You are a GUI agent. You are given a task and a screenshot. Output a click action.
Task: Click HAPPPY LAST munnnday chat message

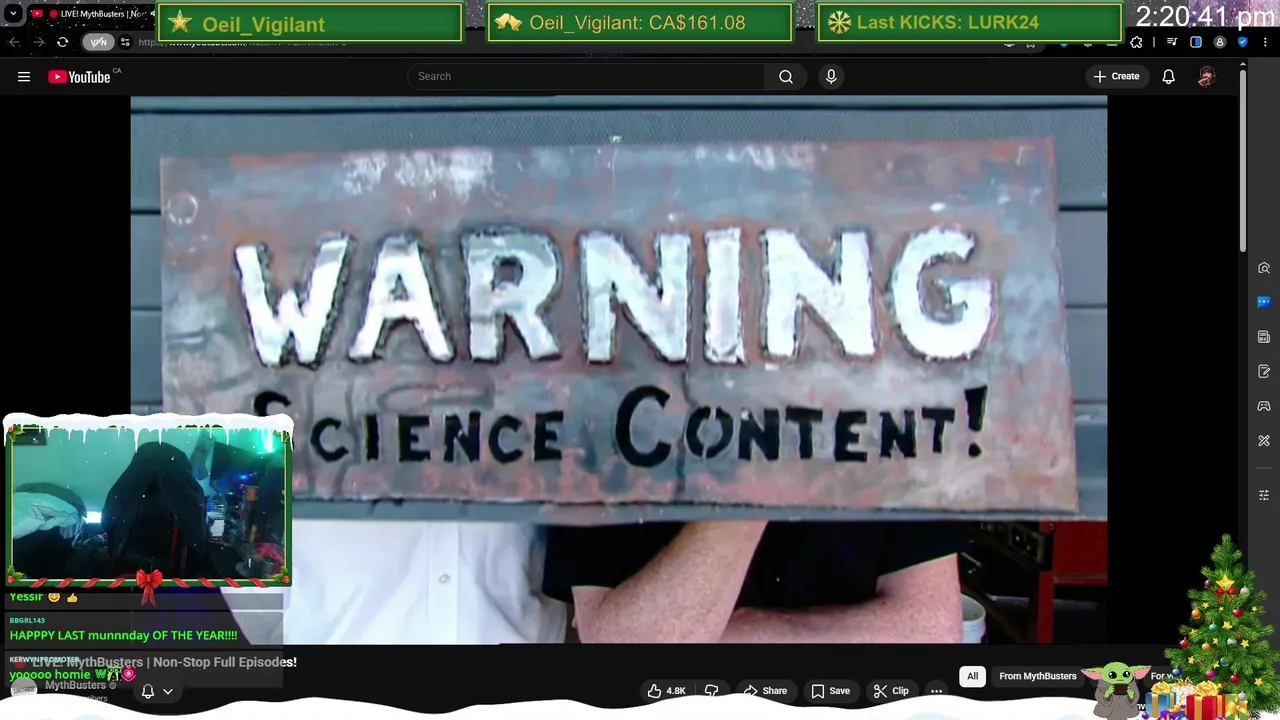click(x=124, y=635)
